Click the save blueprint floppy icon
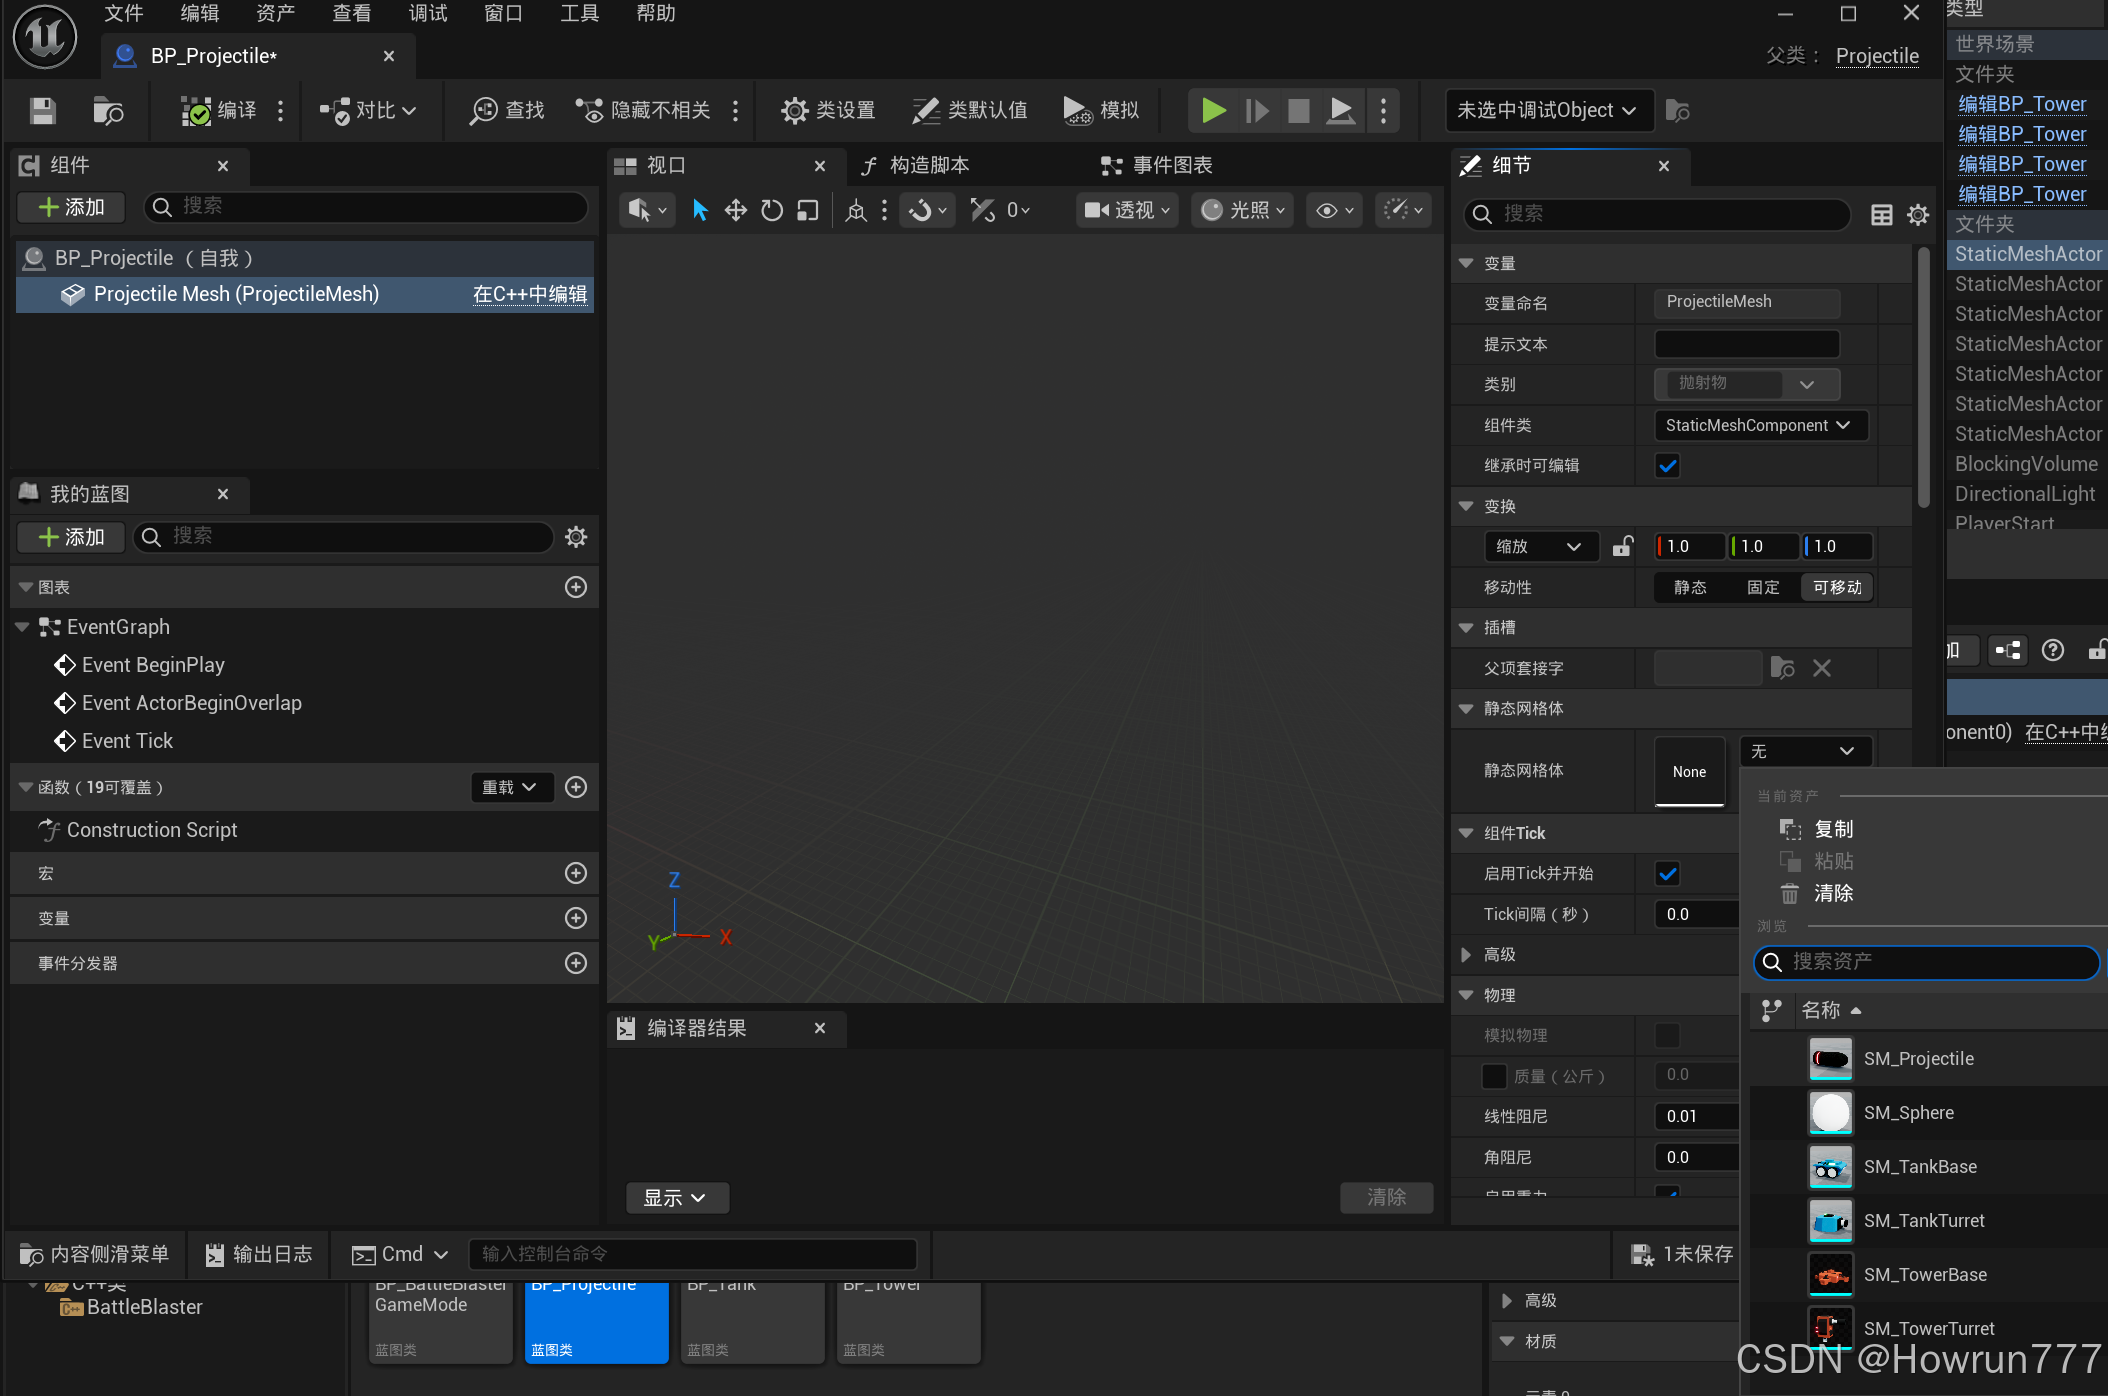This screenshot has width=2108, height=1396. pyautogui.click(x=42, y=110)
